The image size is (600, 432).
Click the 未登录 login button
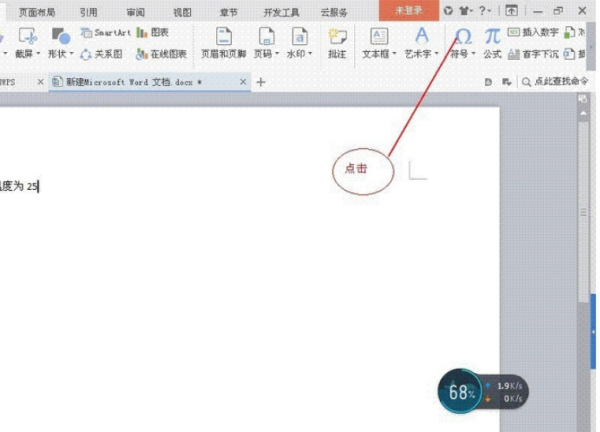click(x=409, y=10)
